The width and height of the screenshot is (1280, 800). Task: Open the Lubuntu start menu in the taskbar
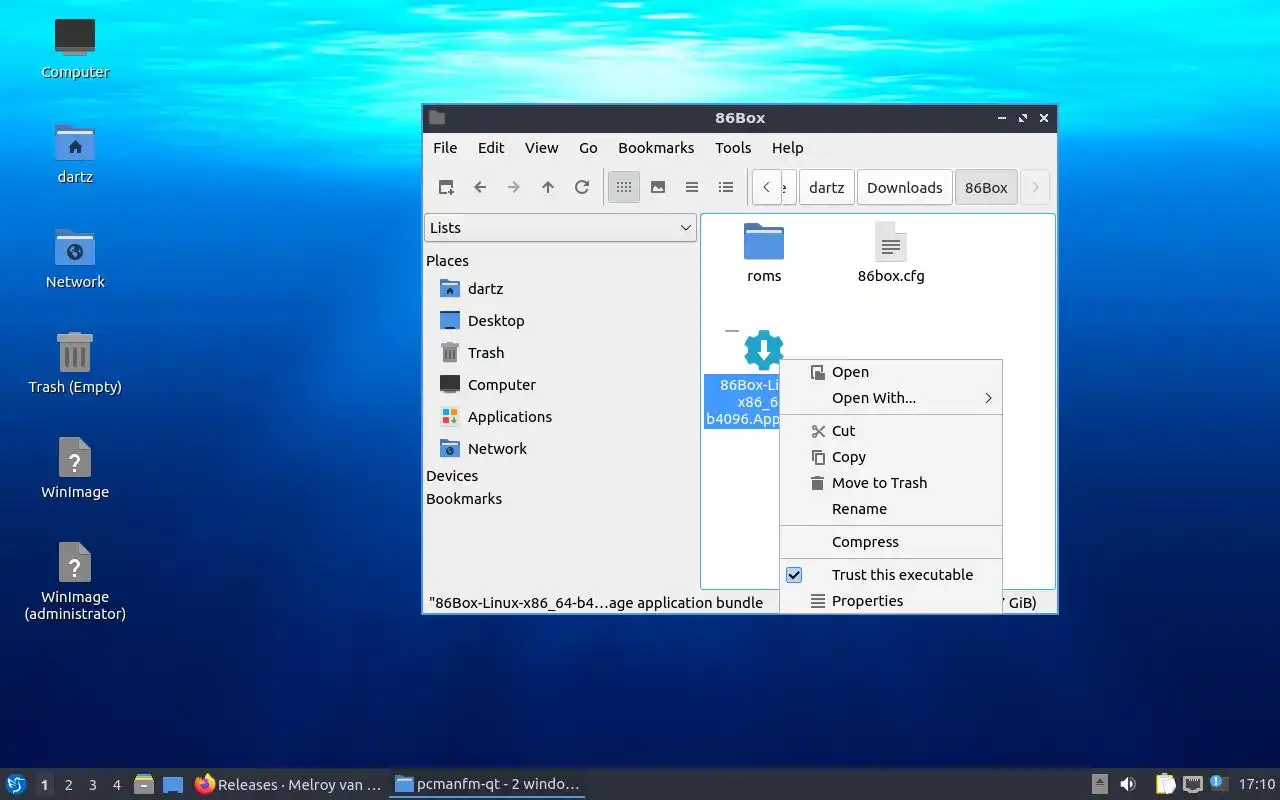point(16,784)
